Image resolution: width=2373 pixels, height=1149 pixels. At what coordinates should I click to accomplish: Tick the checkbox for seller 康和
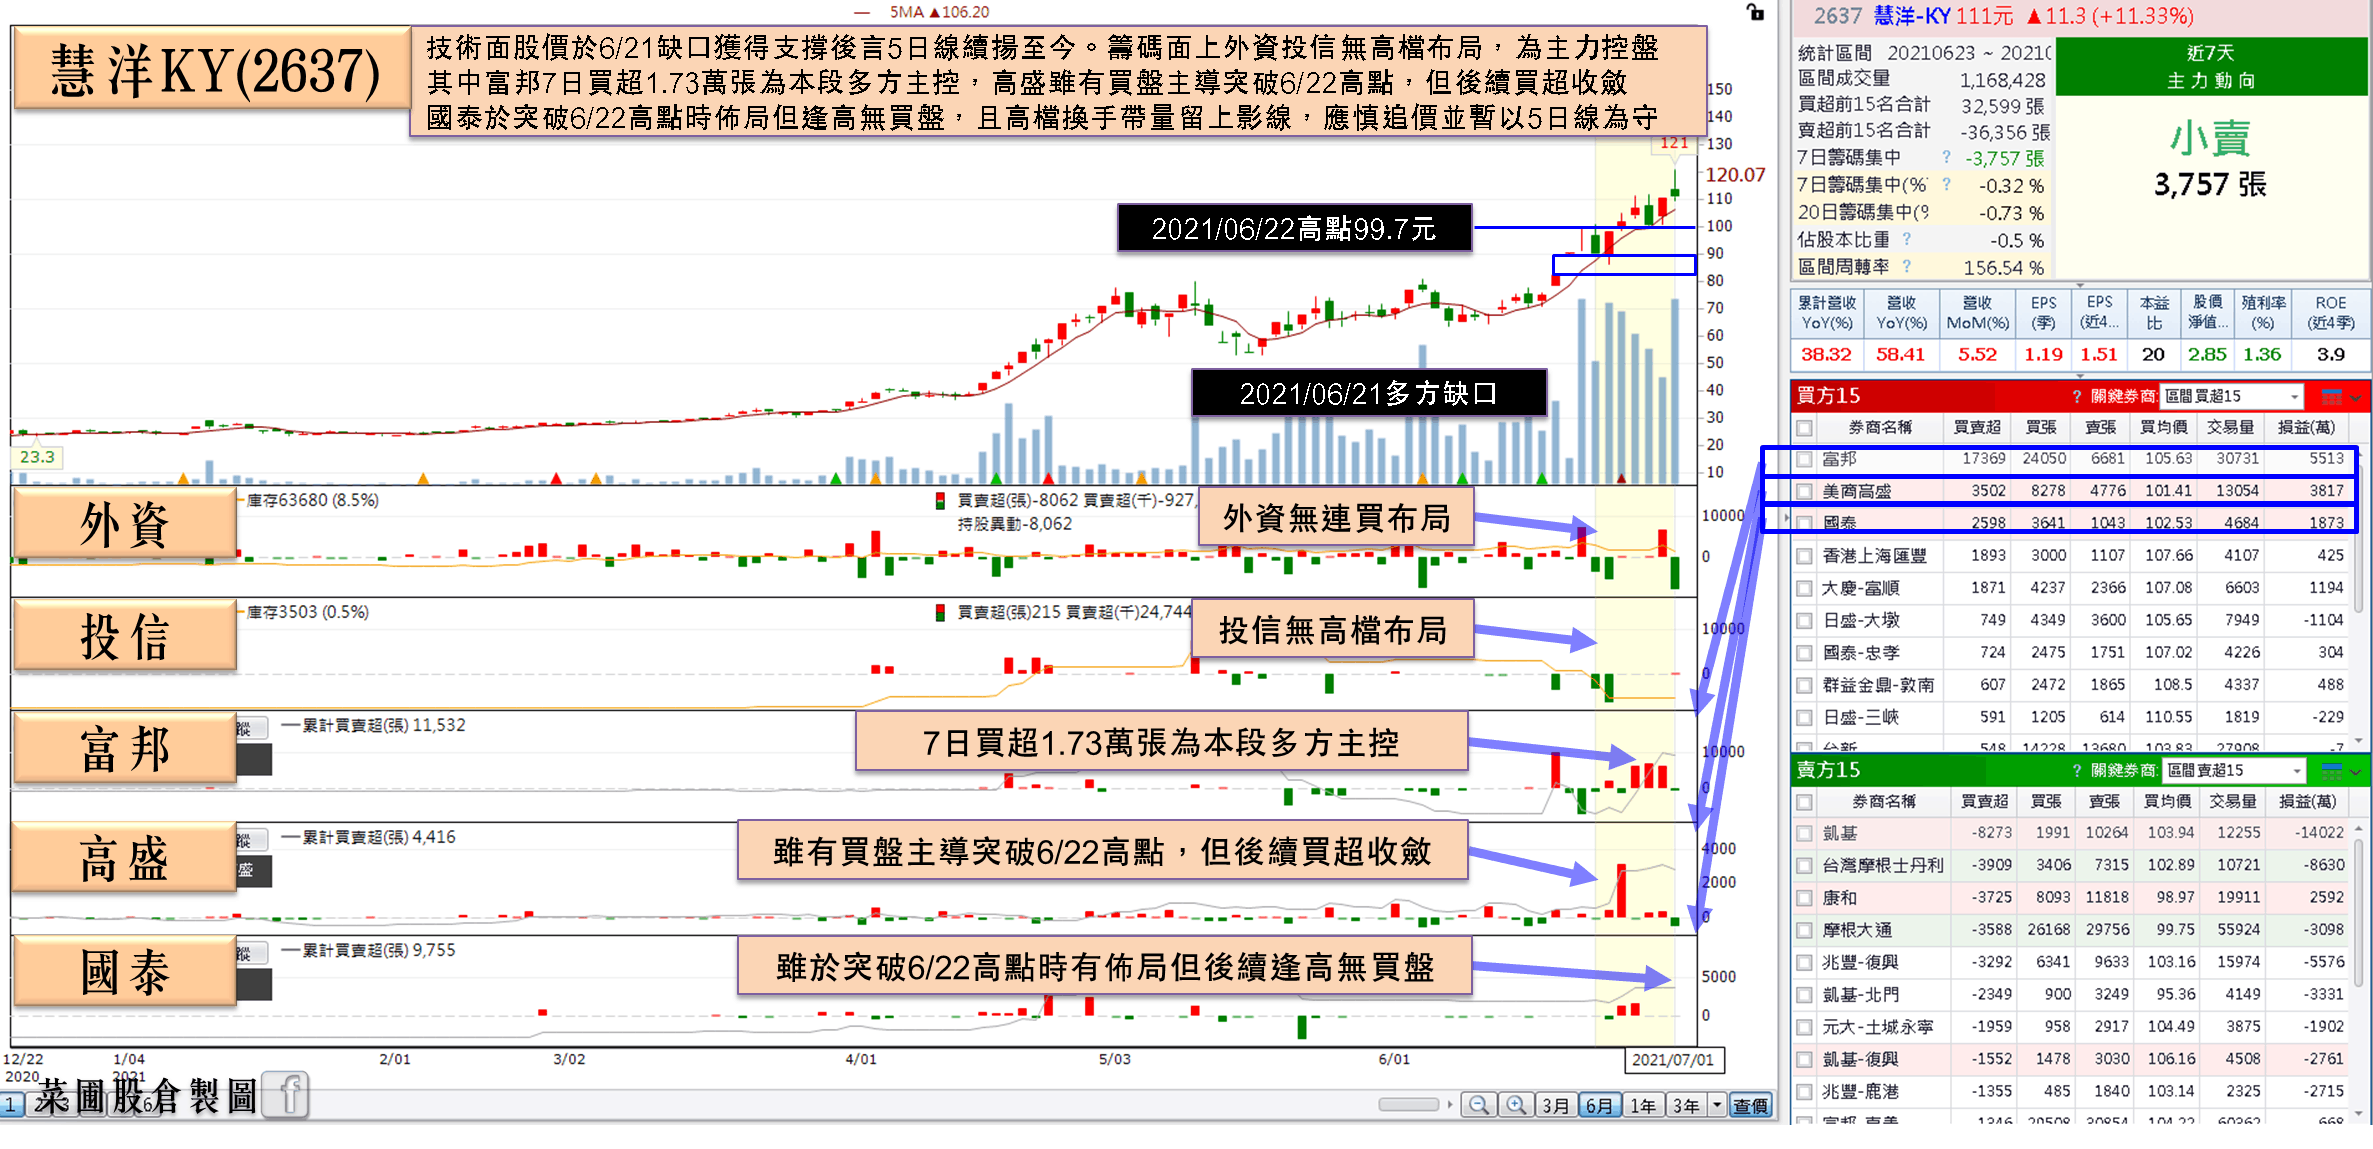click(1804, 898)
